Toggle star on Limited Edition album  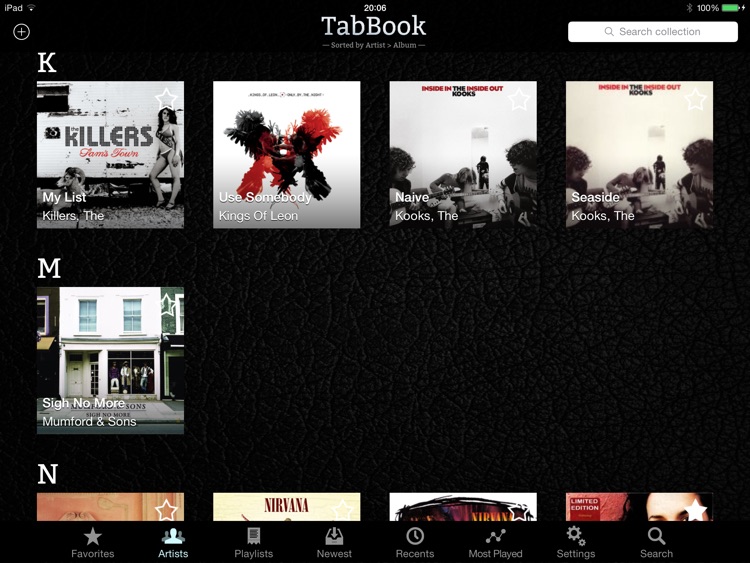point(695,509)
